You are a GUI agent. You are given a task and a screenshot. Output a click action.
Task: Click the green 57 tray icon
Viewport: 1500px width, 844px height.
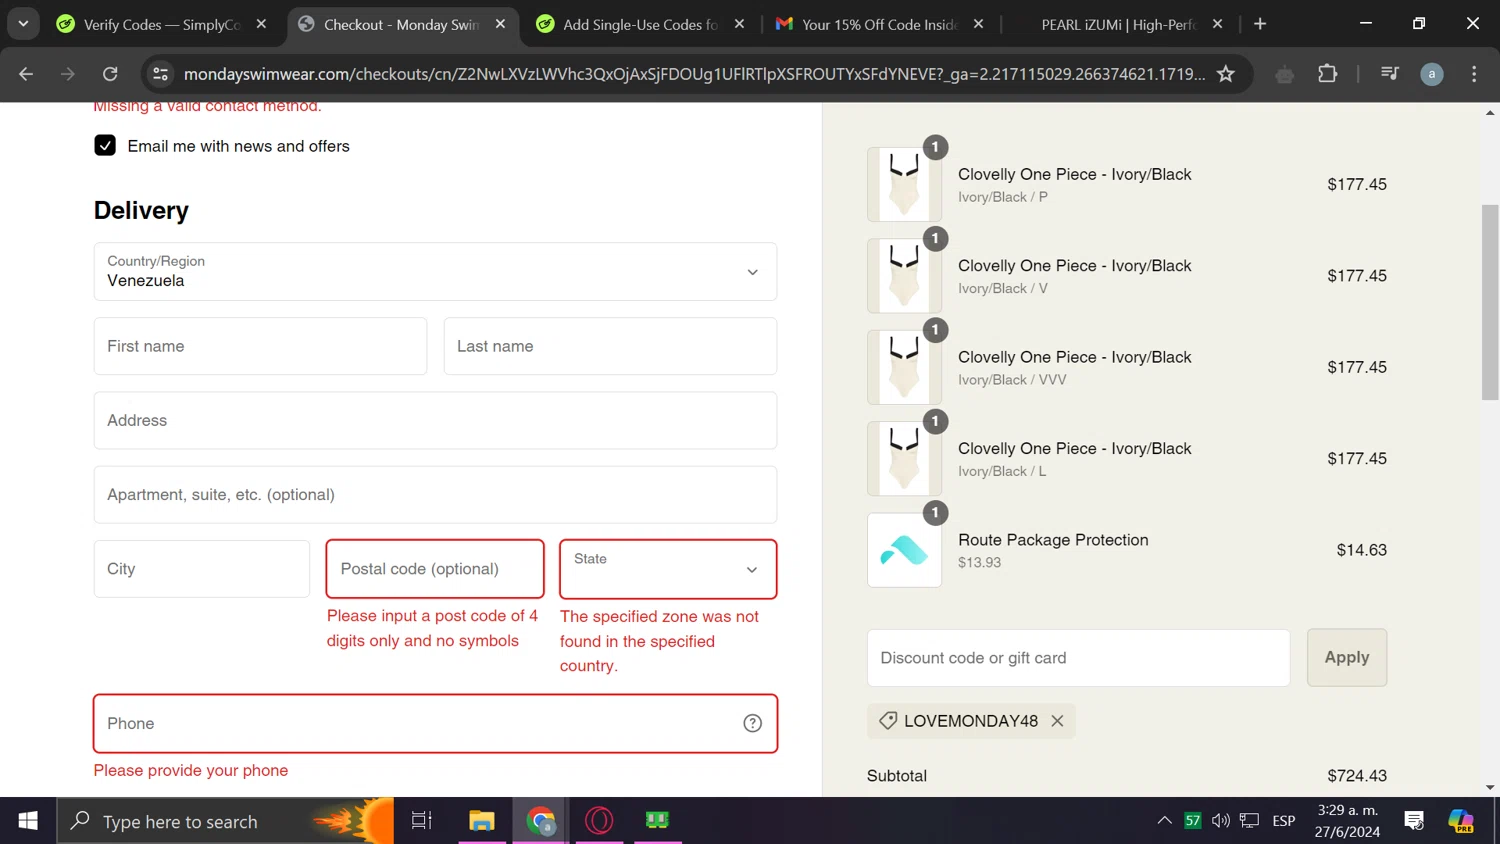click(1193, 821)
